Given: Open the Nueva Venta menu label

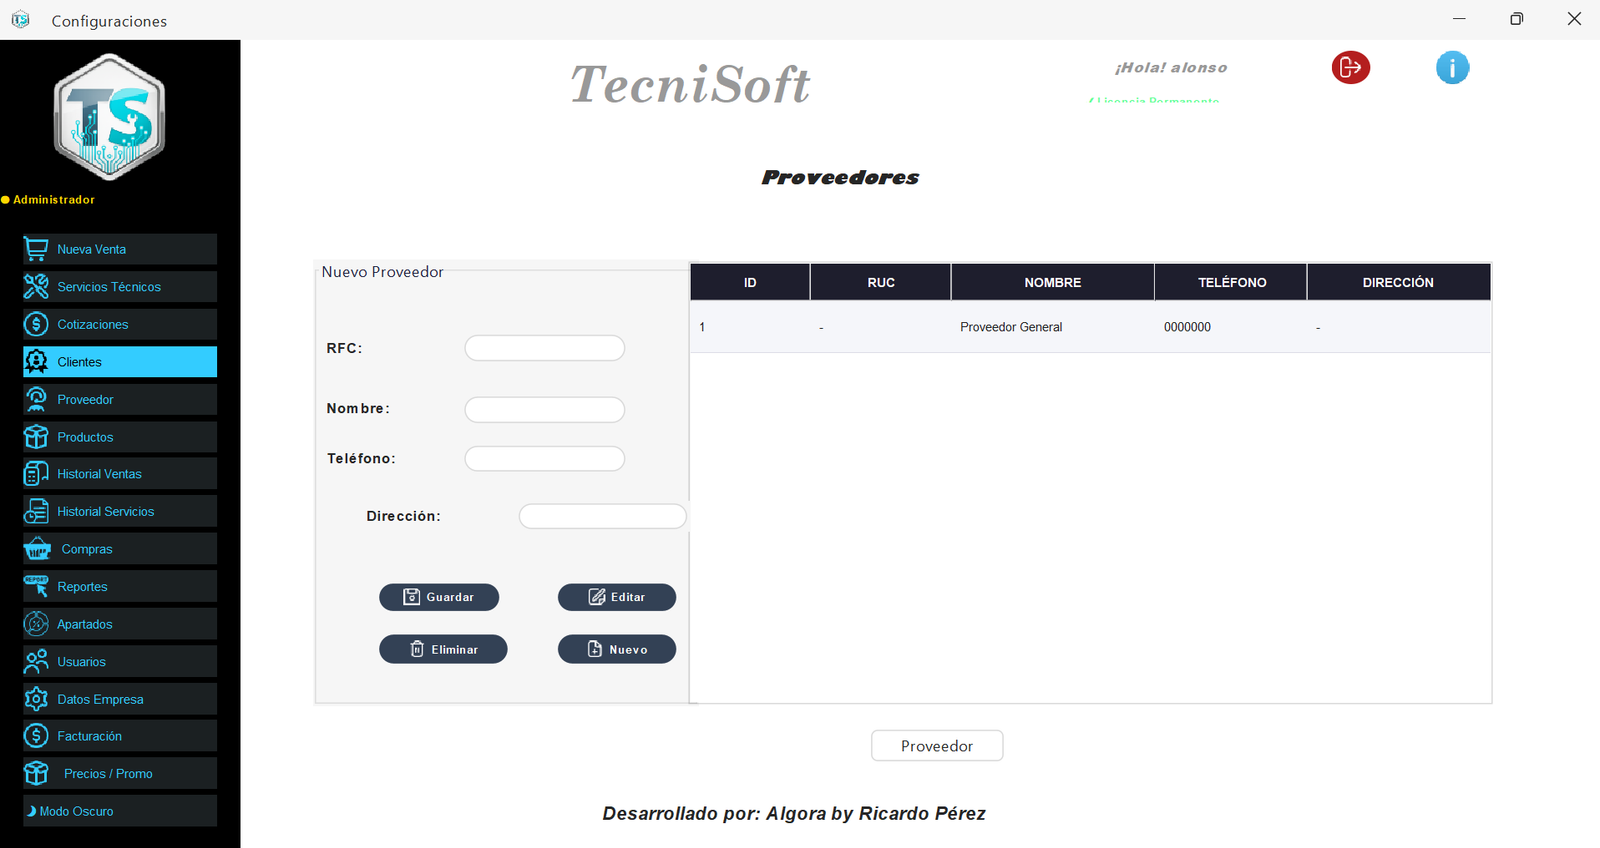Looking at the screenshot, I should tap(92, 249).
